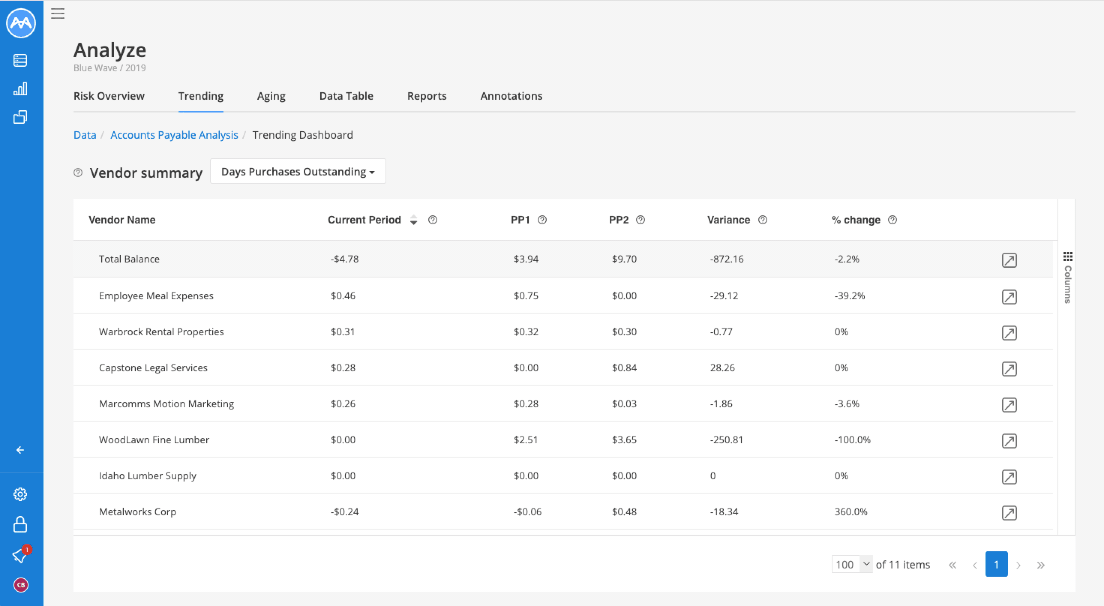Go to the Data breadcrumb link
This screenshot has width=1104, height=606.
coord(84,135)
